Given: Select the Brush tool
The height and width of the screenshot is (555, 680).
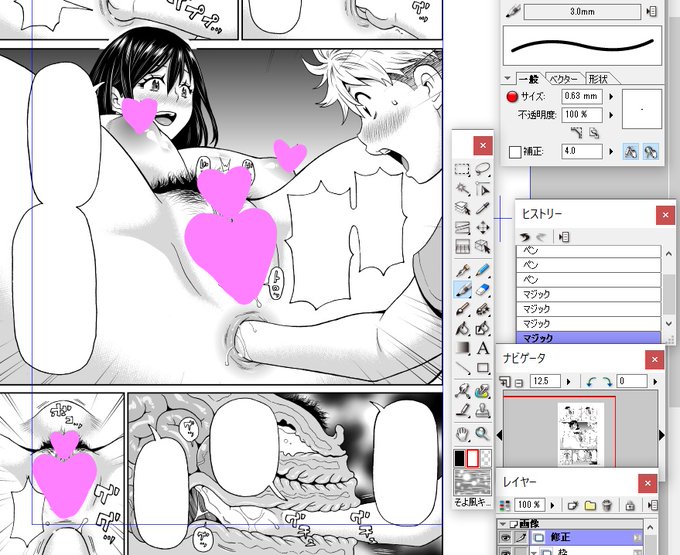Looking at the screenshot, I should [x=462, y=309].
